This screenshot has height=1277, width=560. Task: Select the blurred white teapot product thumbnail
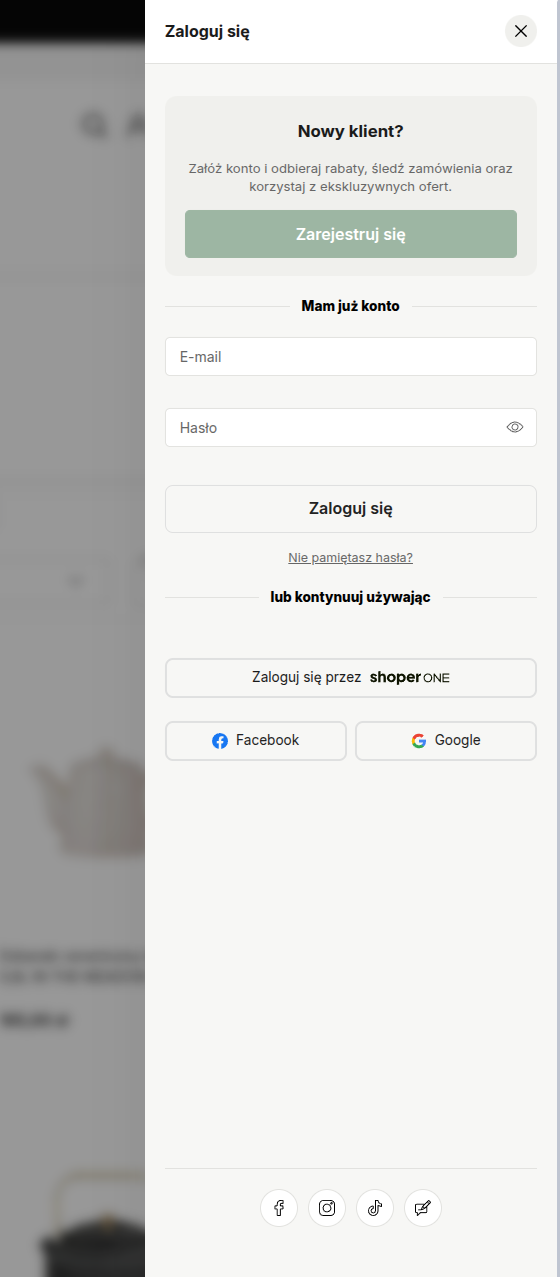click(88, 800)
